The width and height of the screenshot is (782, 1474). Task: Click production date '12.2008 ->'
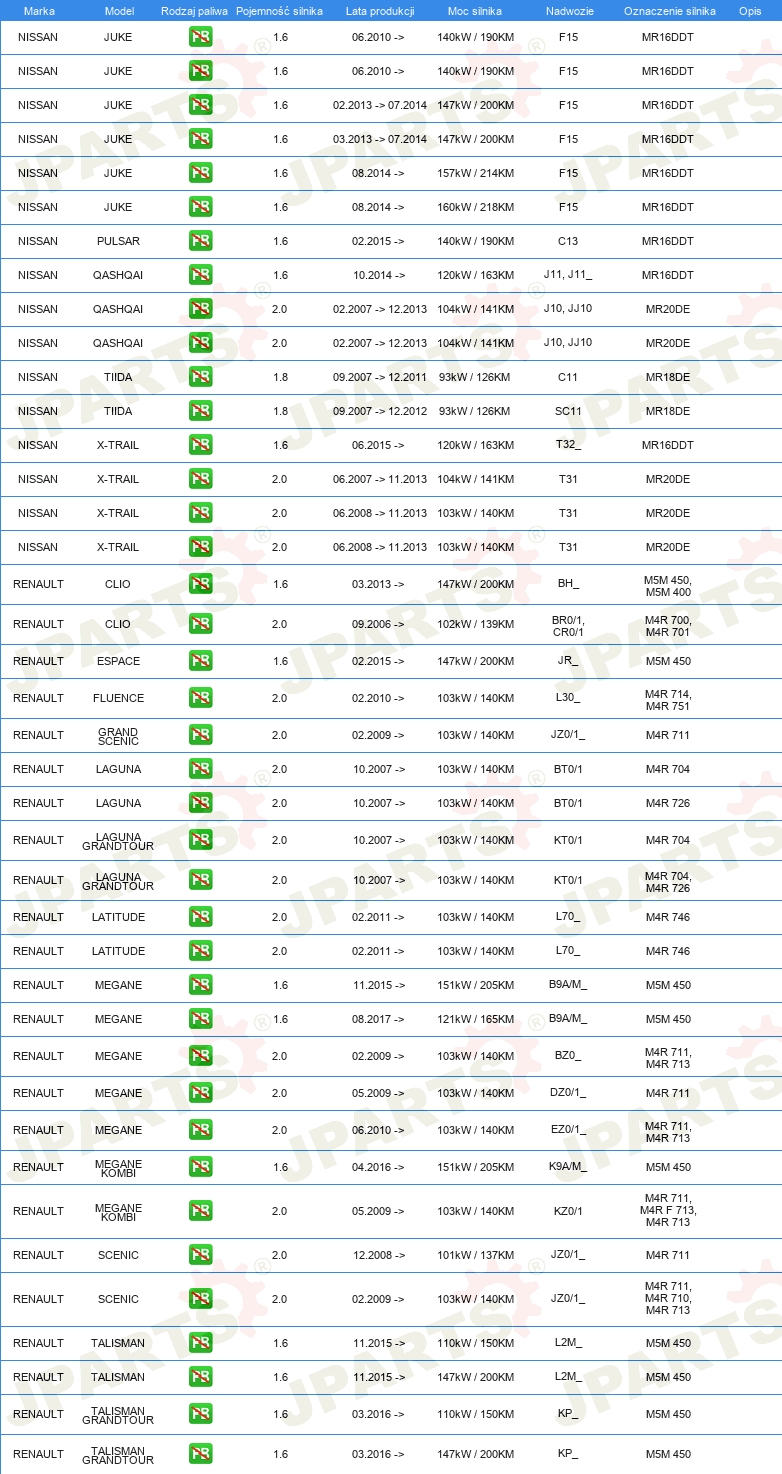(x=378, y=1255)
